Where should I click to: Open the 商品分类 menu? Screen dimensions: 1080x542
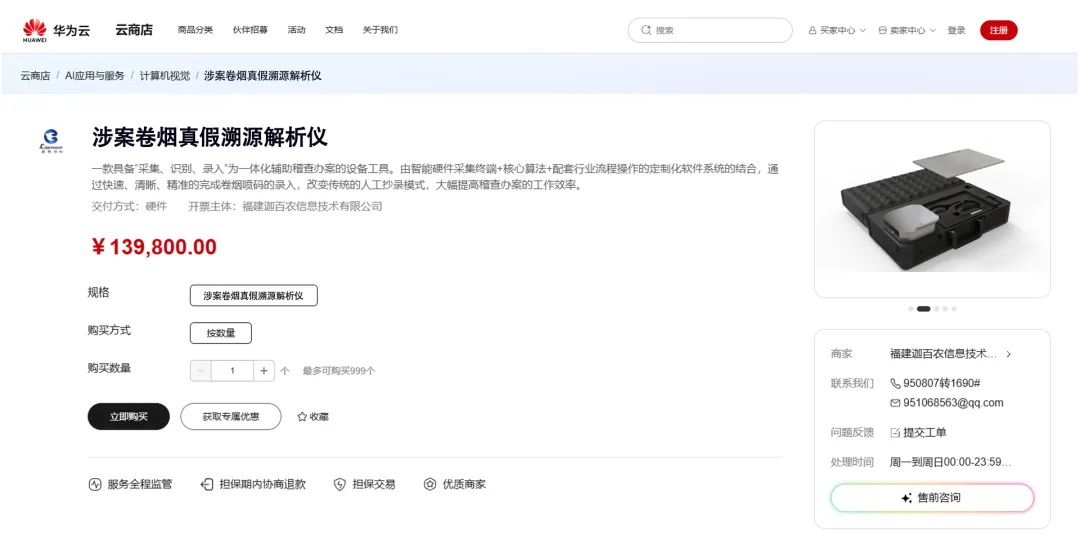coord(195,30)
